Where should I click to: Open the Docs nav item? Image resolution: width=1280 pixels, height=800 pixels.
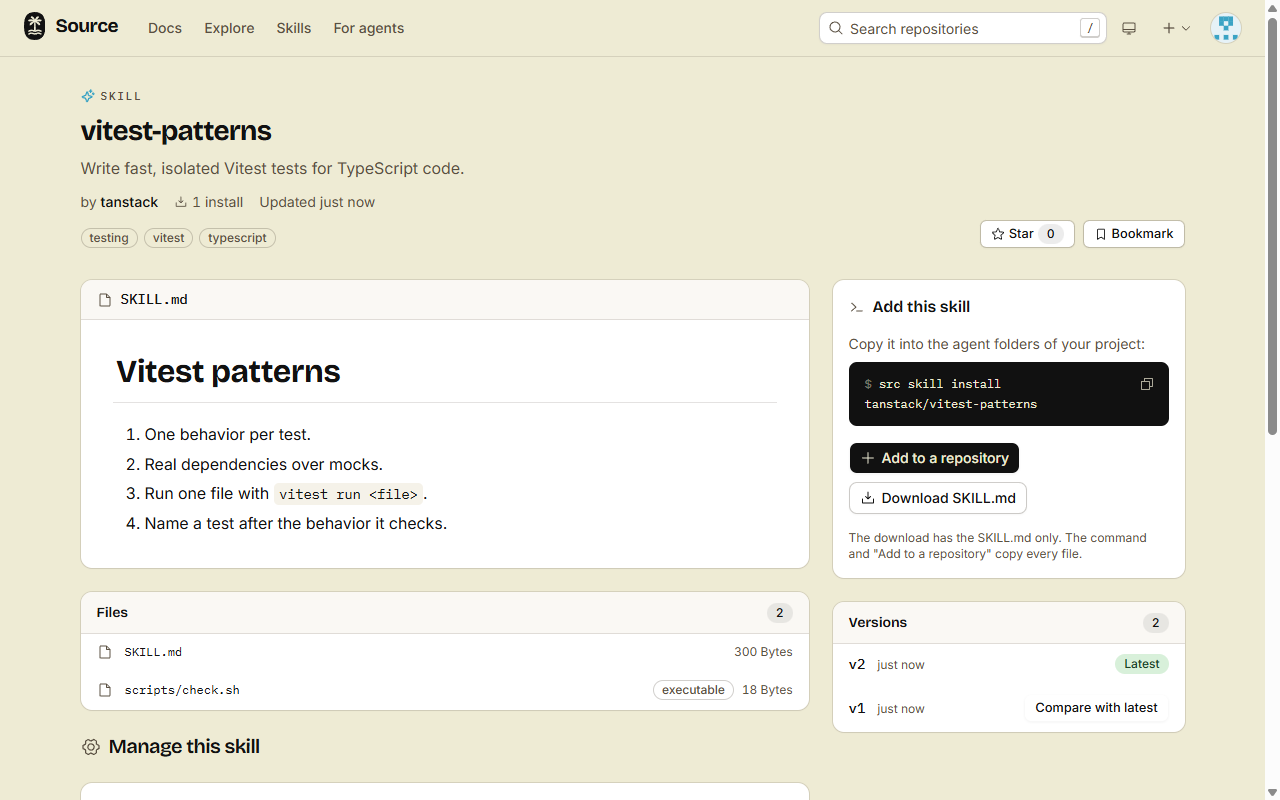pos(165,28)
